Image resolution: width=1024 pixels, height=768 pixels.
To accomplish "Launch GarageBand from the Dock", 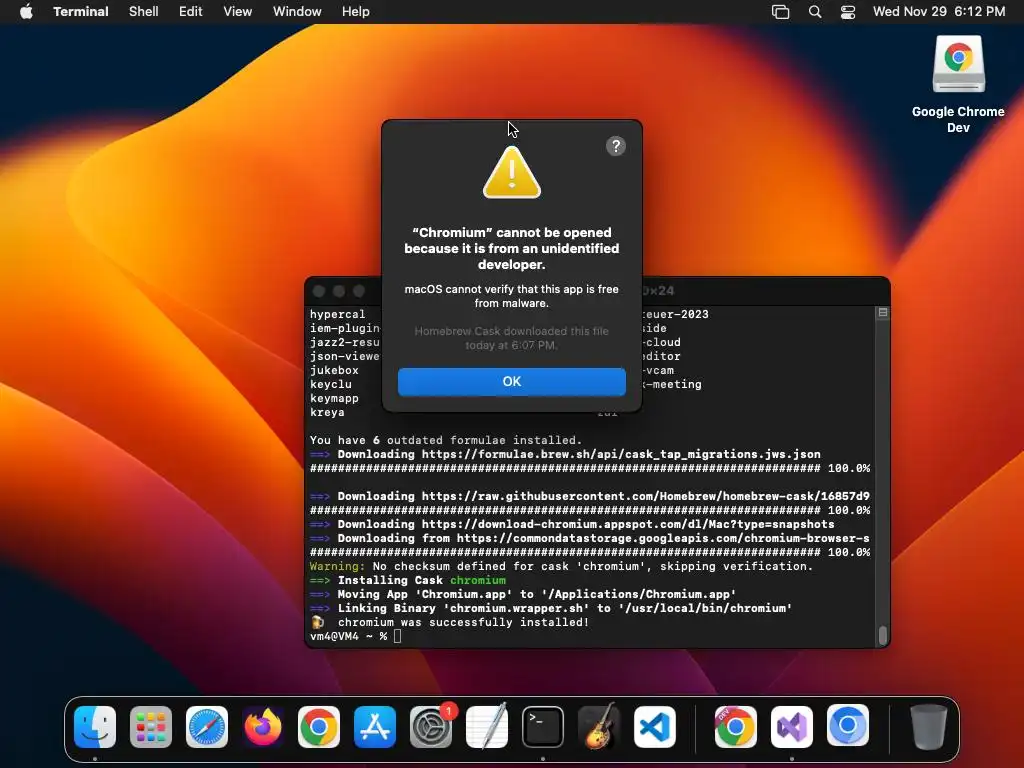I will click(x=599, y=726).
